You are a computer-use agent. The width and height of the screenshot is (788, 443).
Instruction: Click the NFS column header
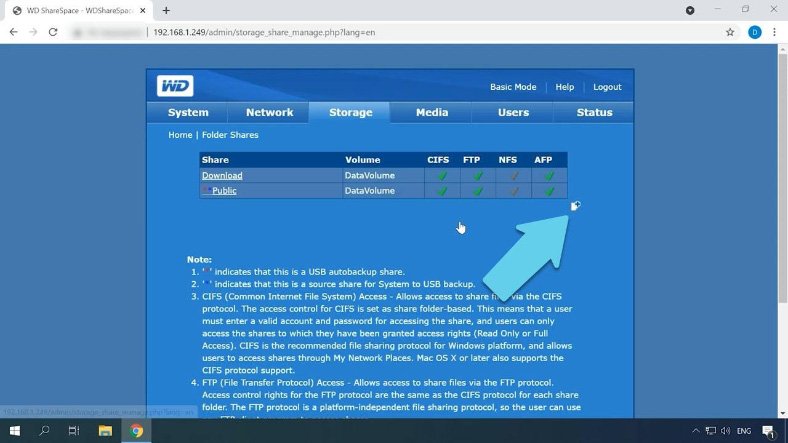pos(508,160)
